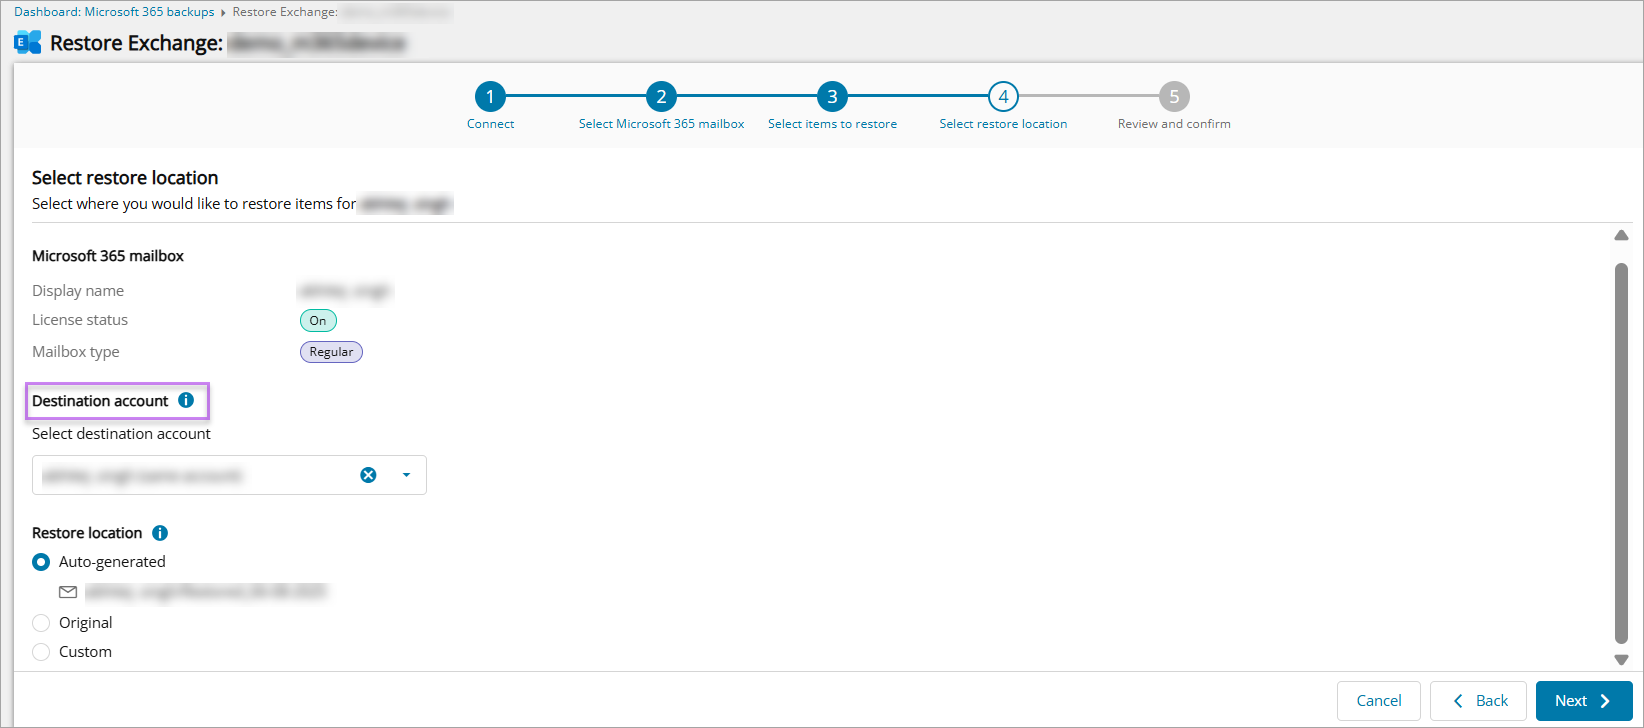Viewport: 1644px width, 728px height.
Task: Click step 4 circle in wizard
Action: 1003,97
